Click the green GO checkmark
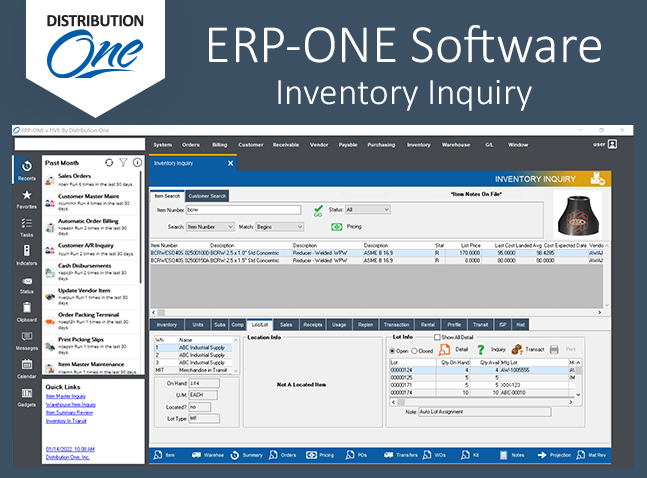The width and height of the screenshot is (647, 478). click(318, 211)
